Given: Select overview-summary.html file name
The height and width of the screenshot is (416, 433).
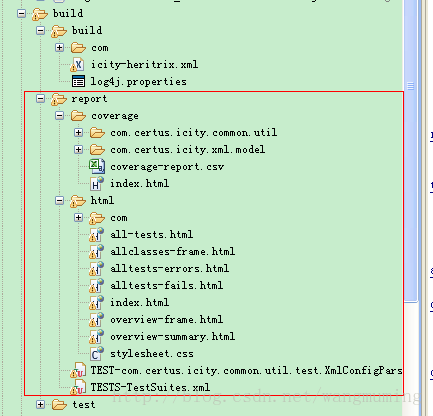Looking at the screenshot, I should 172,336.
